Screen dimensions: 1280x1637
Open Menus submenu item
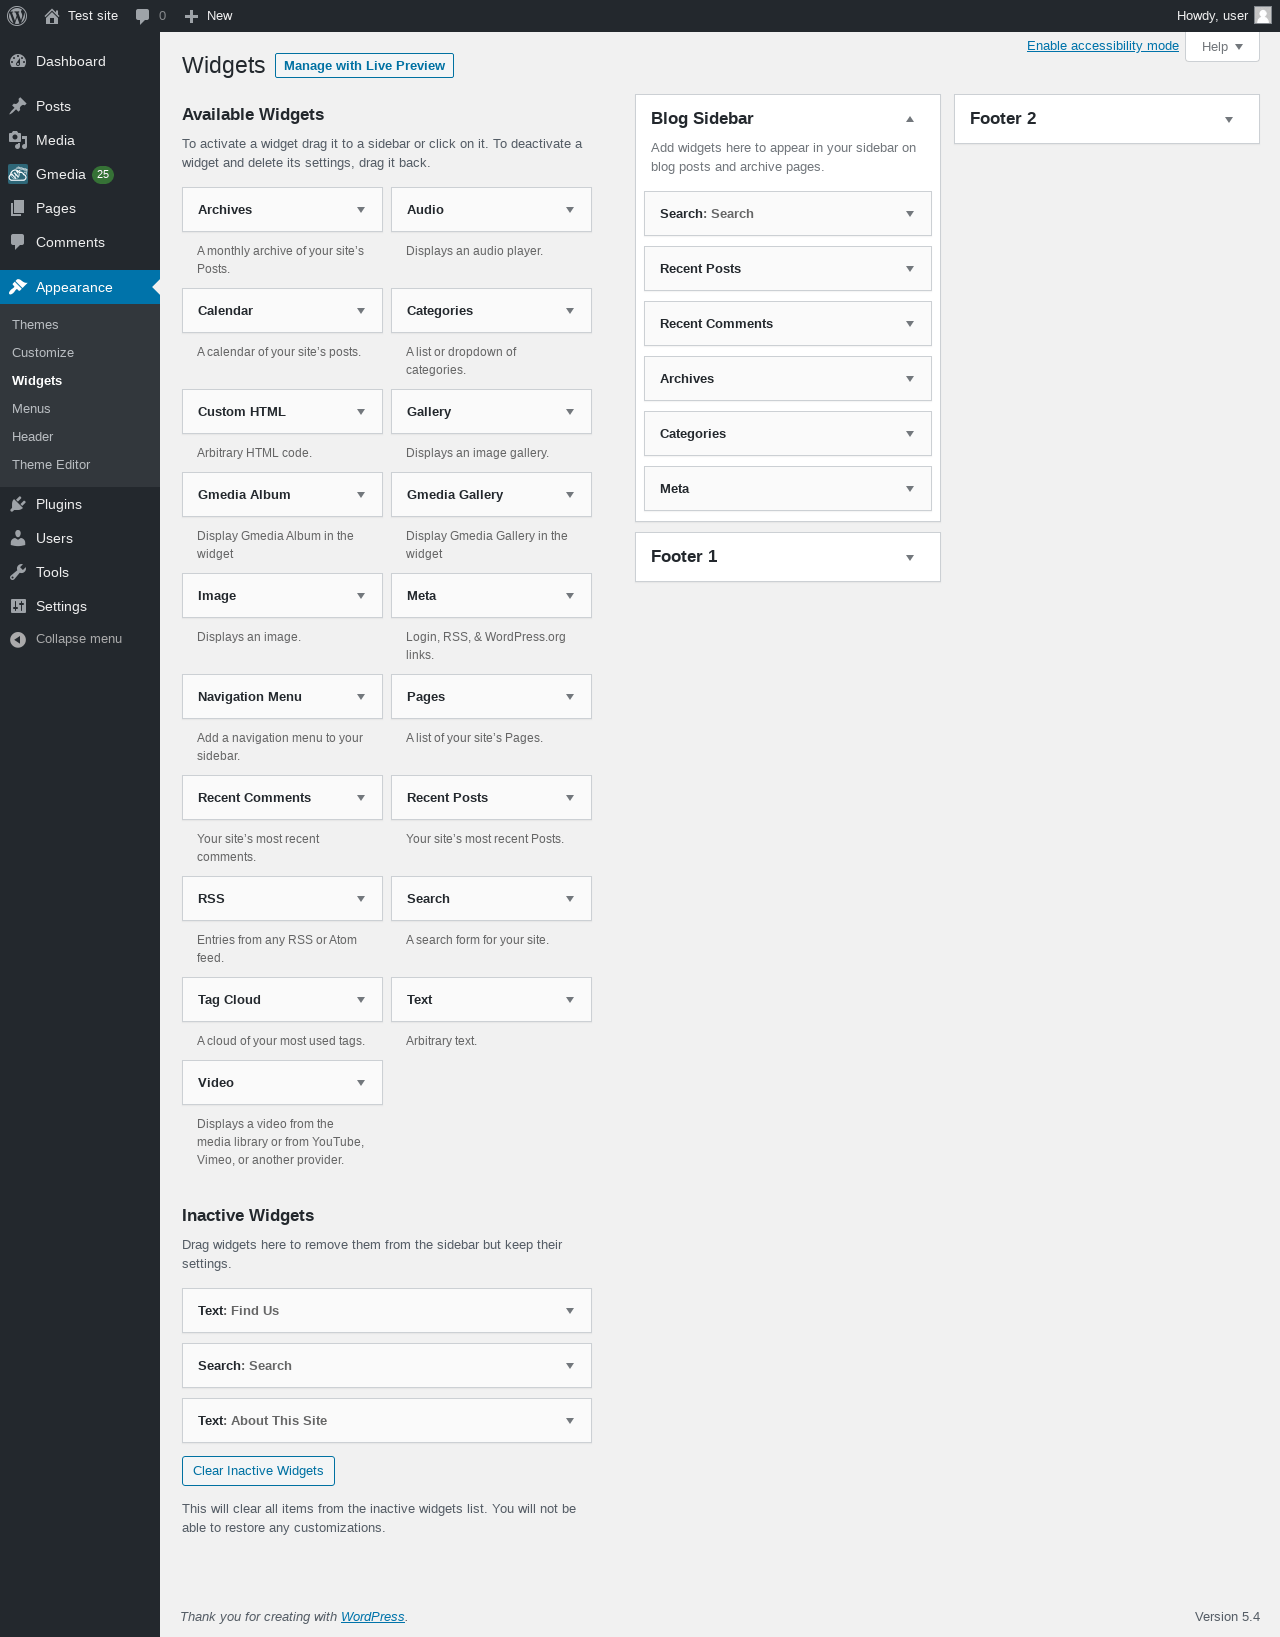tap(31, 409)
